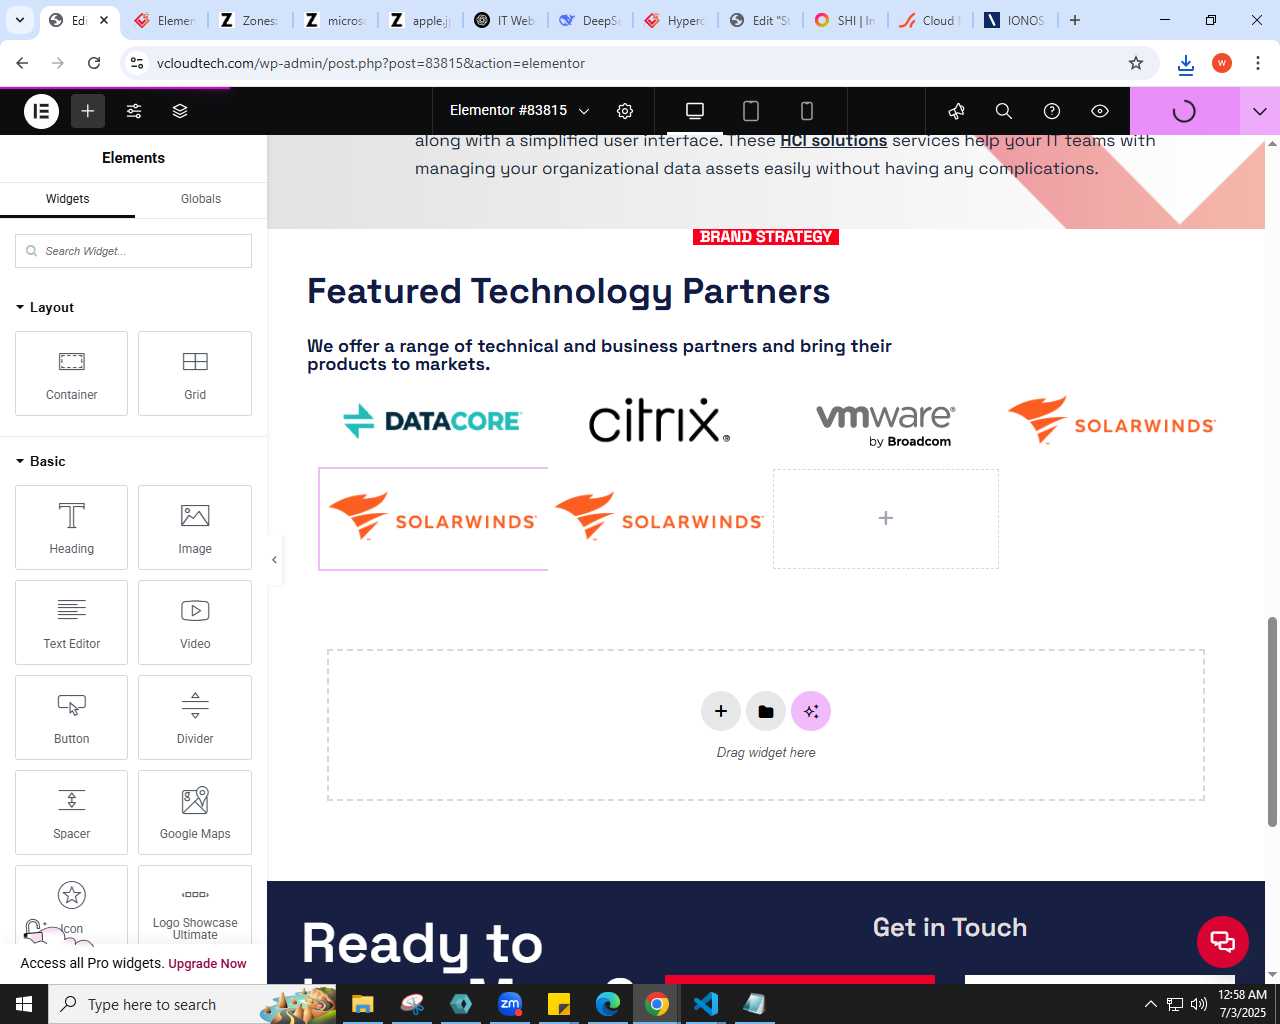This screenshot has width=1280, height=1024.
Task: Select the Citrix logo image
Action: pyautogui.click(x=659, y=421)
